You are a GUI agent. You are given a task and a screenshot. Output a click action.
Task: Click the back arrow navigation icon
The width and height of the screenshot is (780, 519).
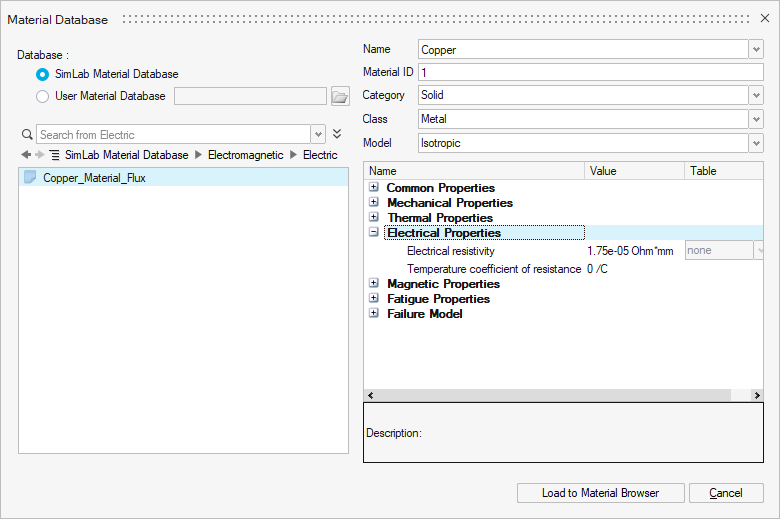[25, 155]
